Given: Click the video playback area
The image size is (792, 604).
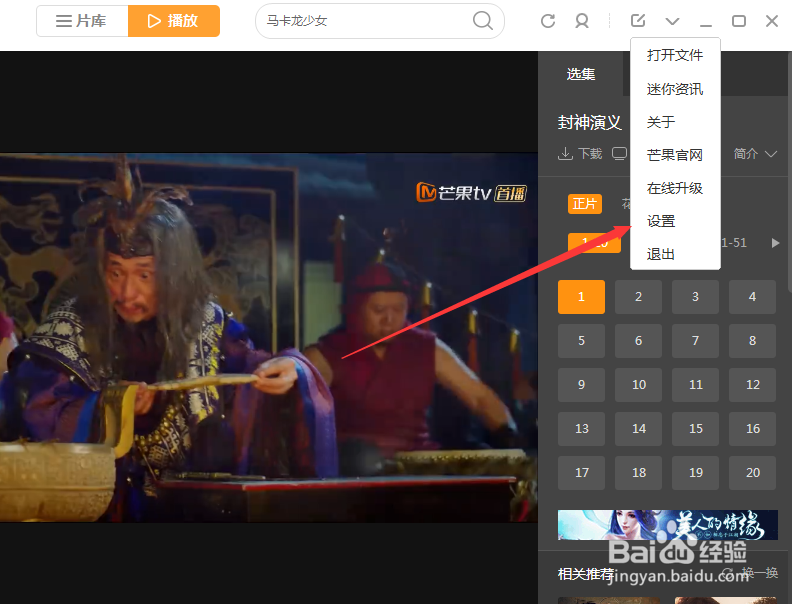Looking at the screenshot, I should click(269, 337).
